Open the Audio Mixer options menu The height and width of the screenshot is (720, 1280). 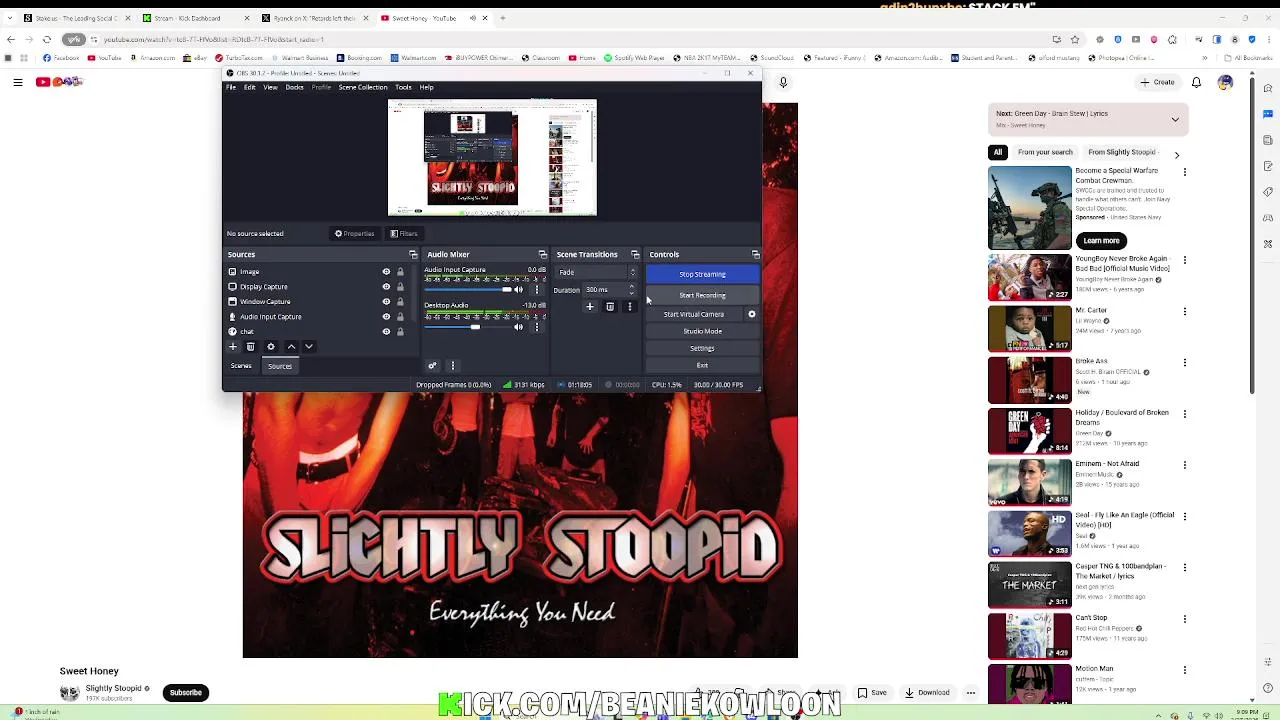[452, 366]
